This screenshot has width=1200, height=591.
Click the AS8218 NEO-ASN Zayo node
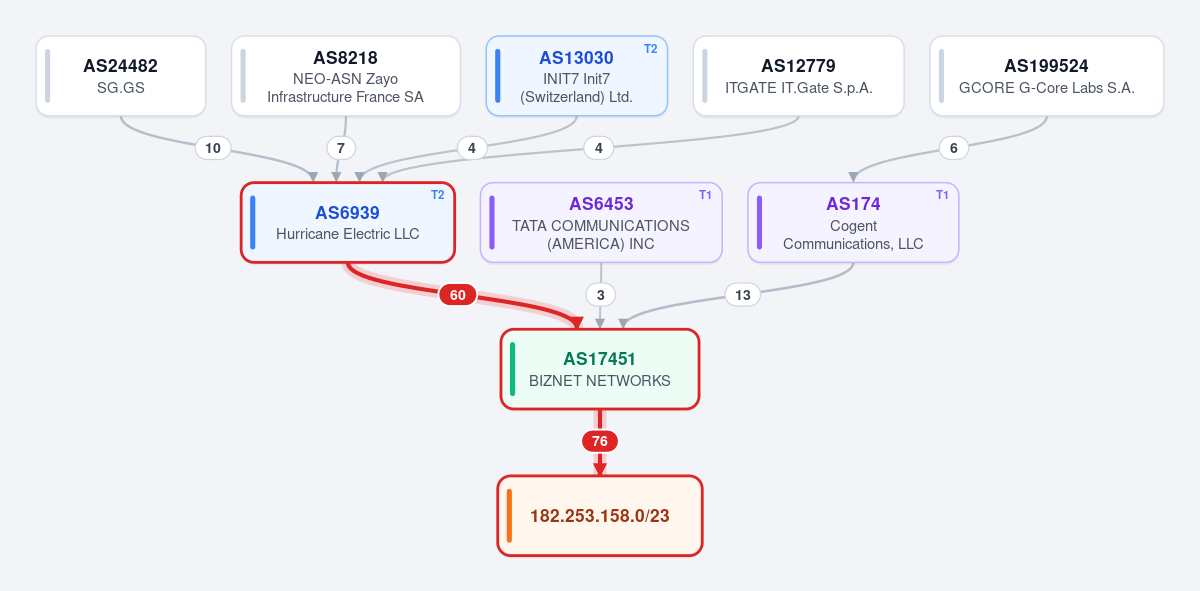click(x=346, y=76)
